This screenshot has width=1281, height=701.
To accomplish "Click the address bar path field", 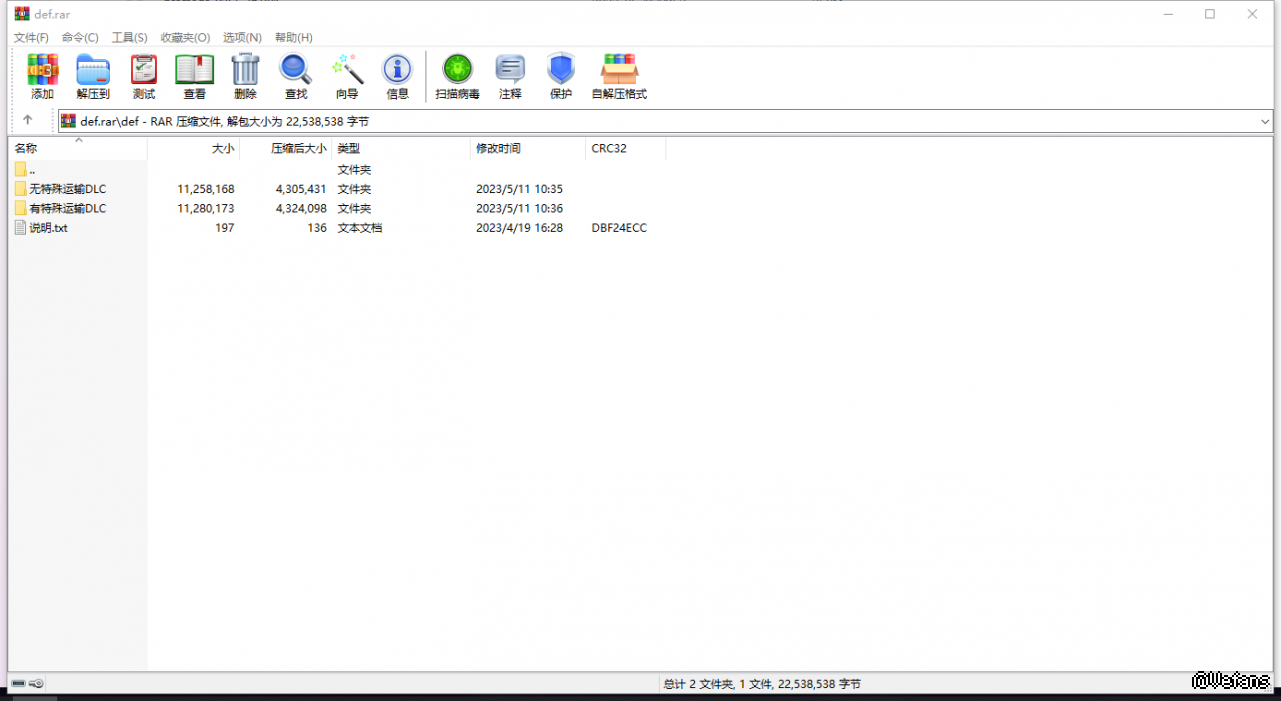I will coord(664,121).
